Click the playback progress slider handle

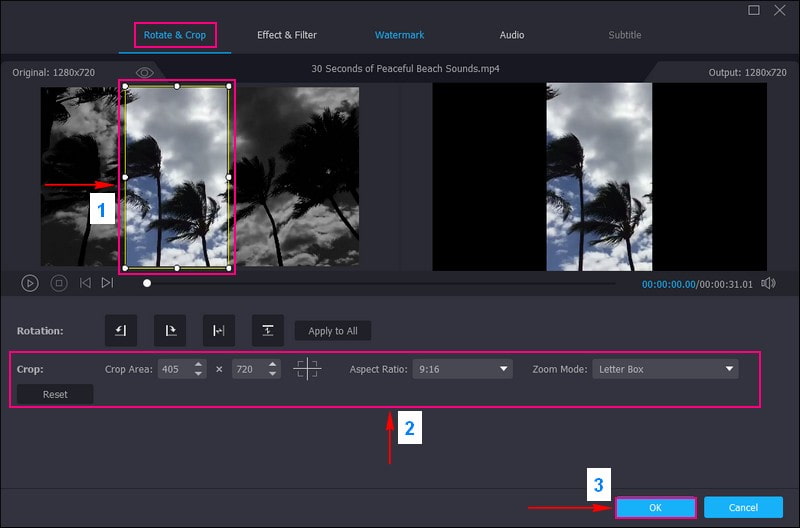click(147, 283)
